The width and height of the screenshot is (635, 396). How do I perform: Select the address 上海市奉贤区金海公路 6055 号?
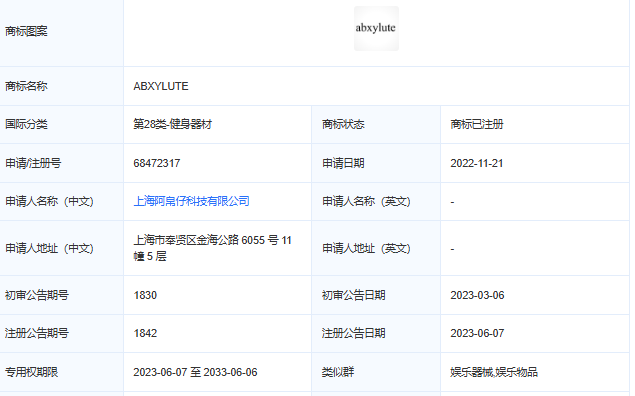(x=206, y=240)
